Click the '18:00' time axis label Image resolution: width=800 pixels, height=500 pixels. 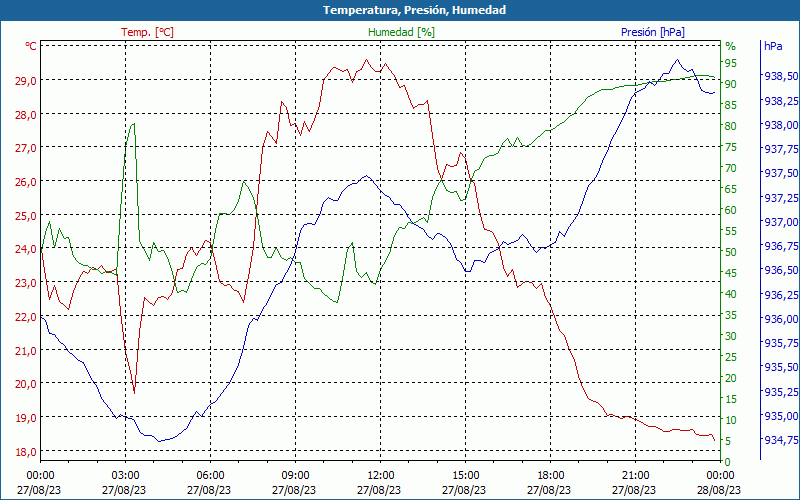(x=551, y=476)
